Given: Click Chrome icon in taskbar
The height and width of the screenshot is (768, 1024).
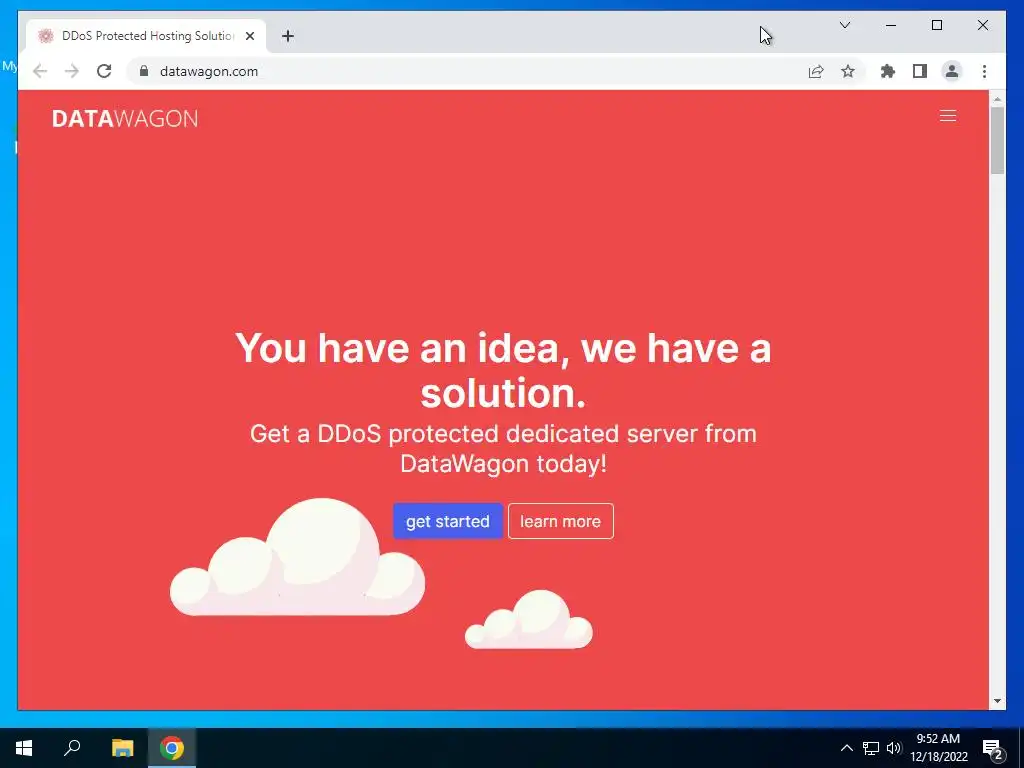Looking at the screenshot, I should pos(172,748).
